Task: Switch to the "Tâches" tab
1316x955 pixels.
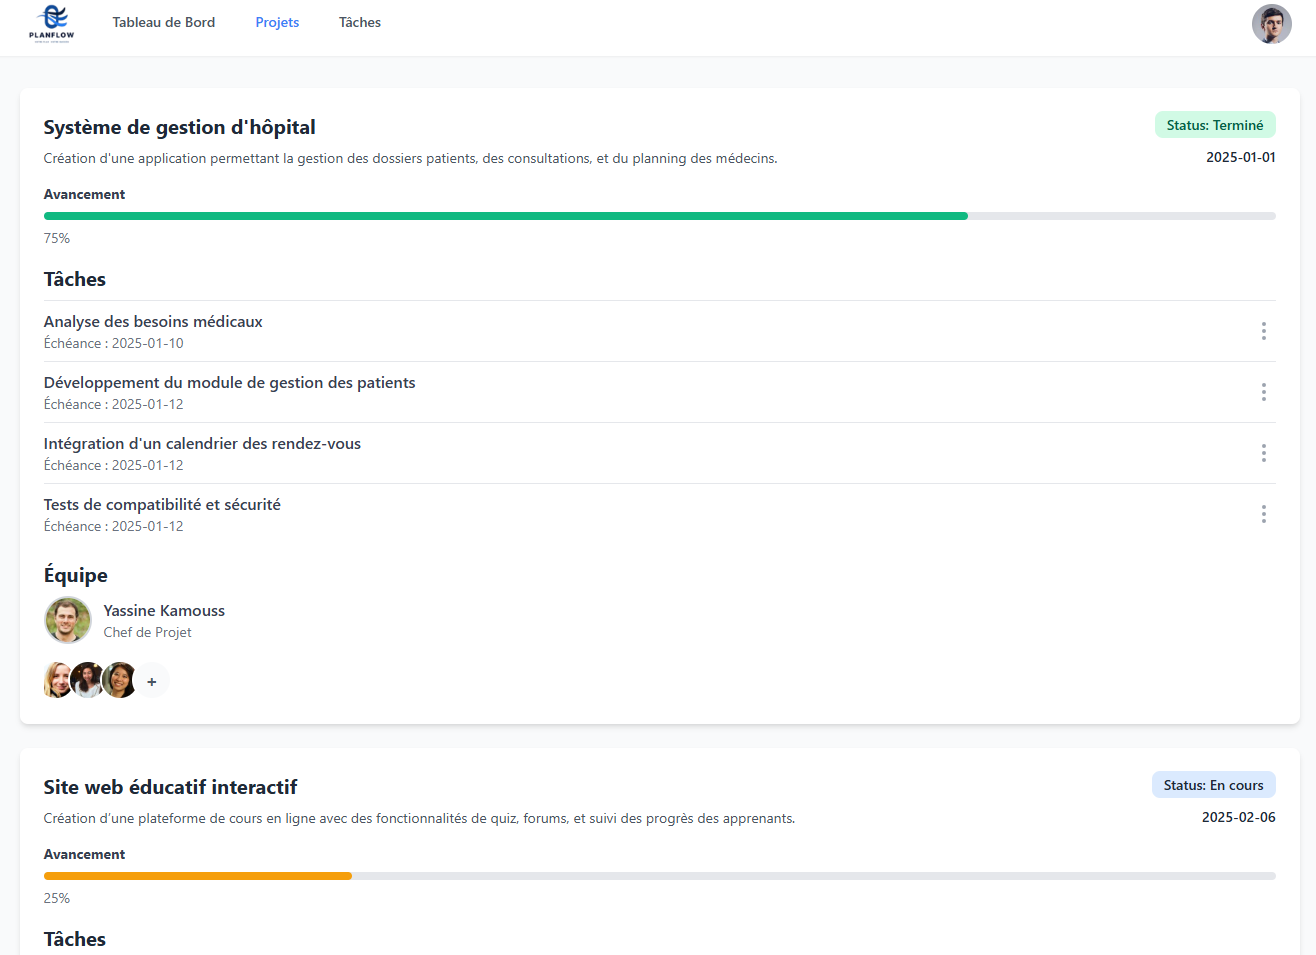Action: click(x=359, y=22)
